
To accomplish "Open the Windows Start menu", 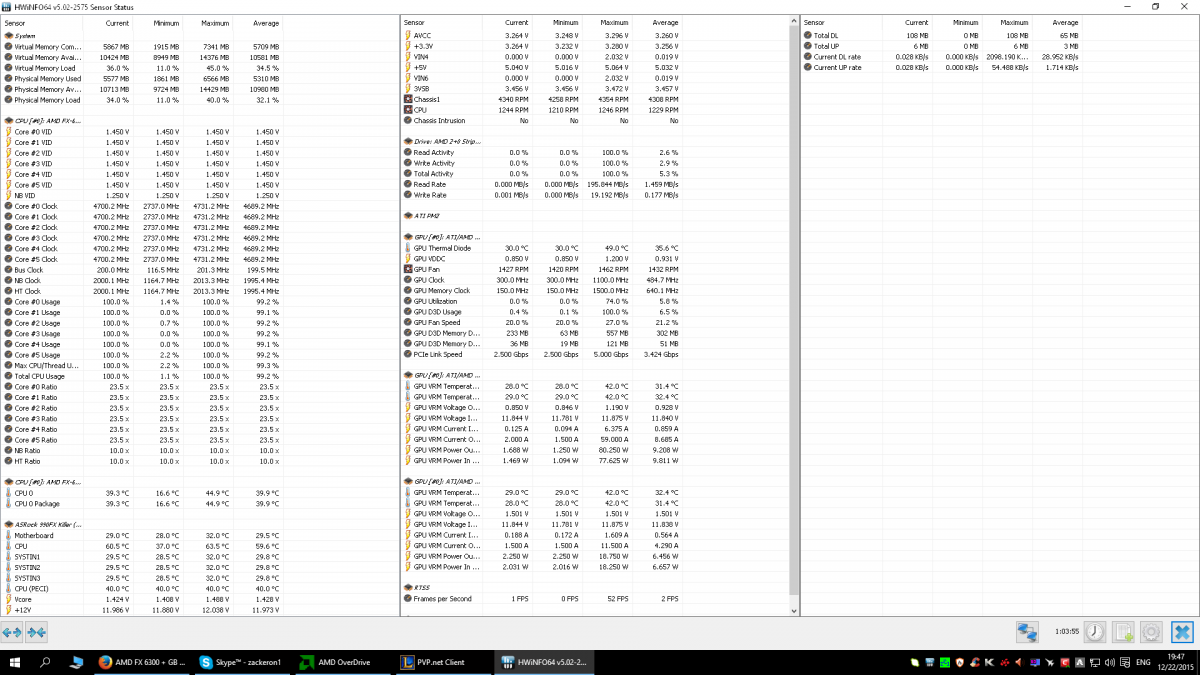I will click(x=15, y=662).
